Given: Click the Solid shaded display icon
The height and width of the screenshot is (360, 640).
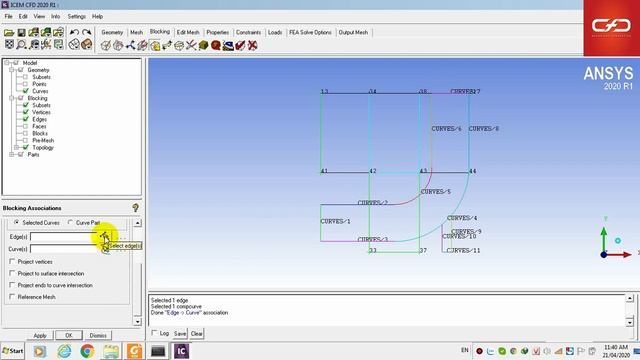Looking at the screenshot, I should (x=87, y=44).
